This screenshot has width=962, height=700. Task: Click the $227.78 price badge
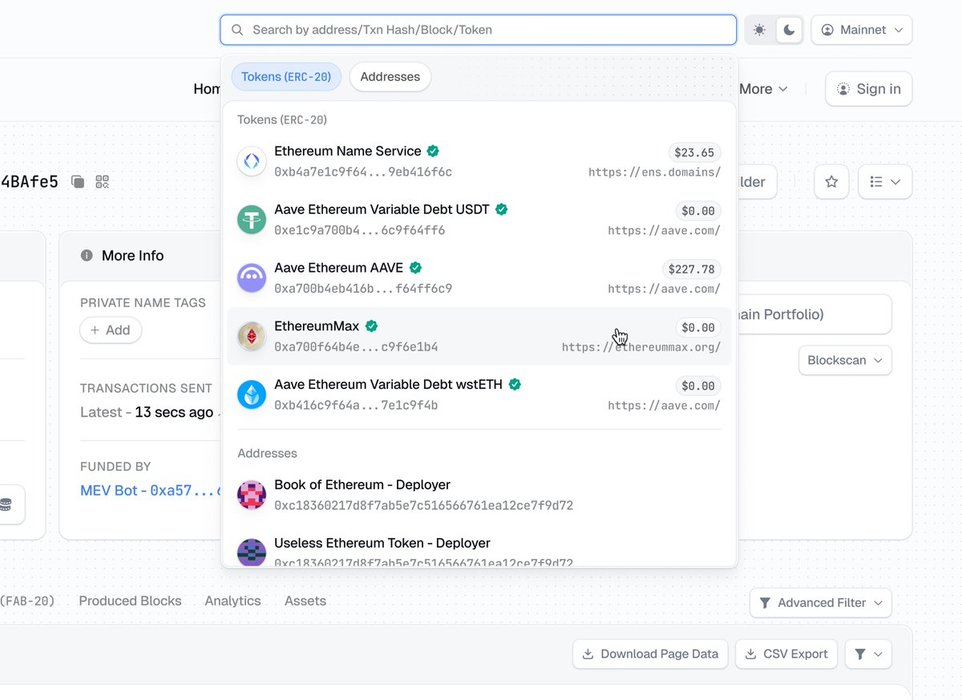[691, 269]
